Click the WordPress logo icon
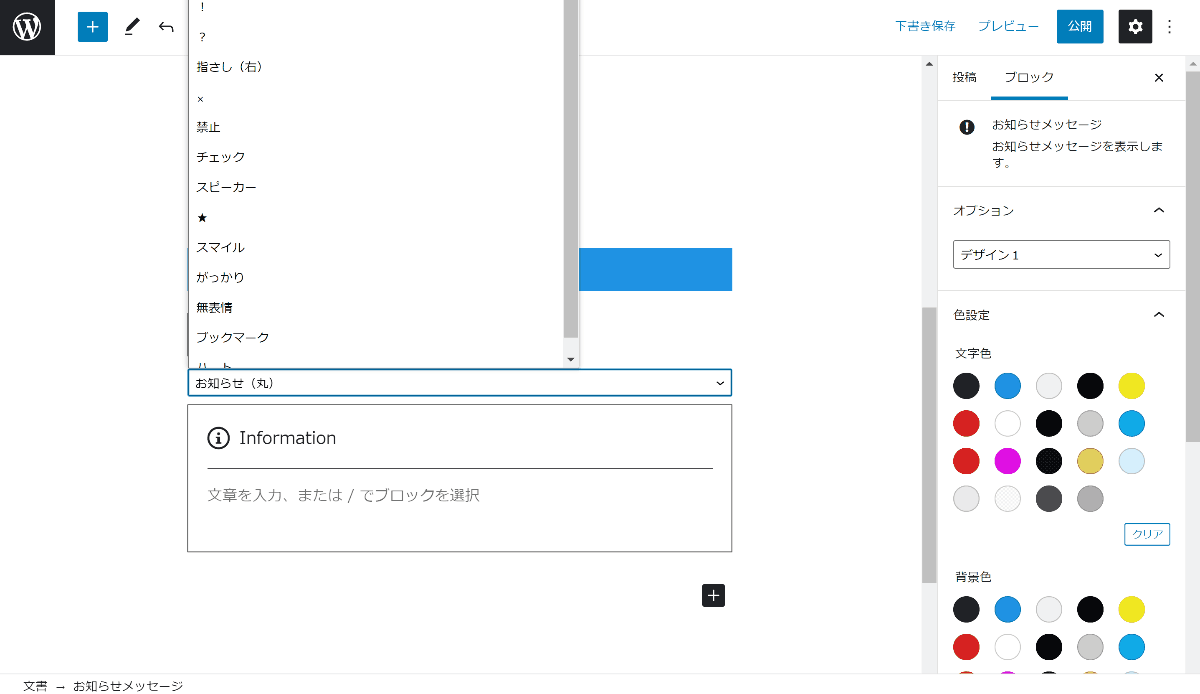The height and width of the screenshot is (694, 1200). click(x=27, y=27)
